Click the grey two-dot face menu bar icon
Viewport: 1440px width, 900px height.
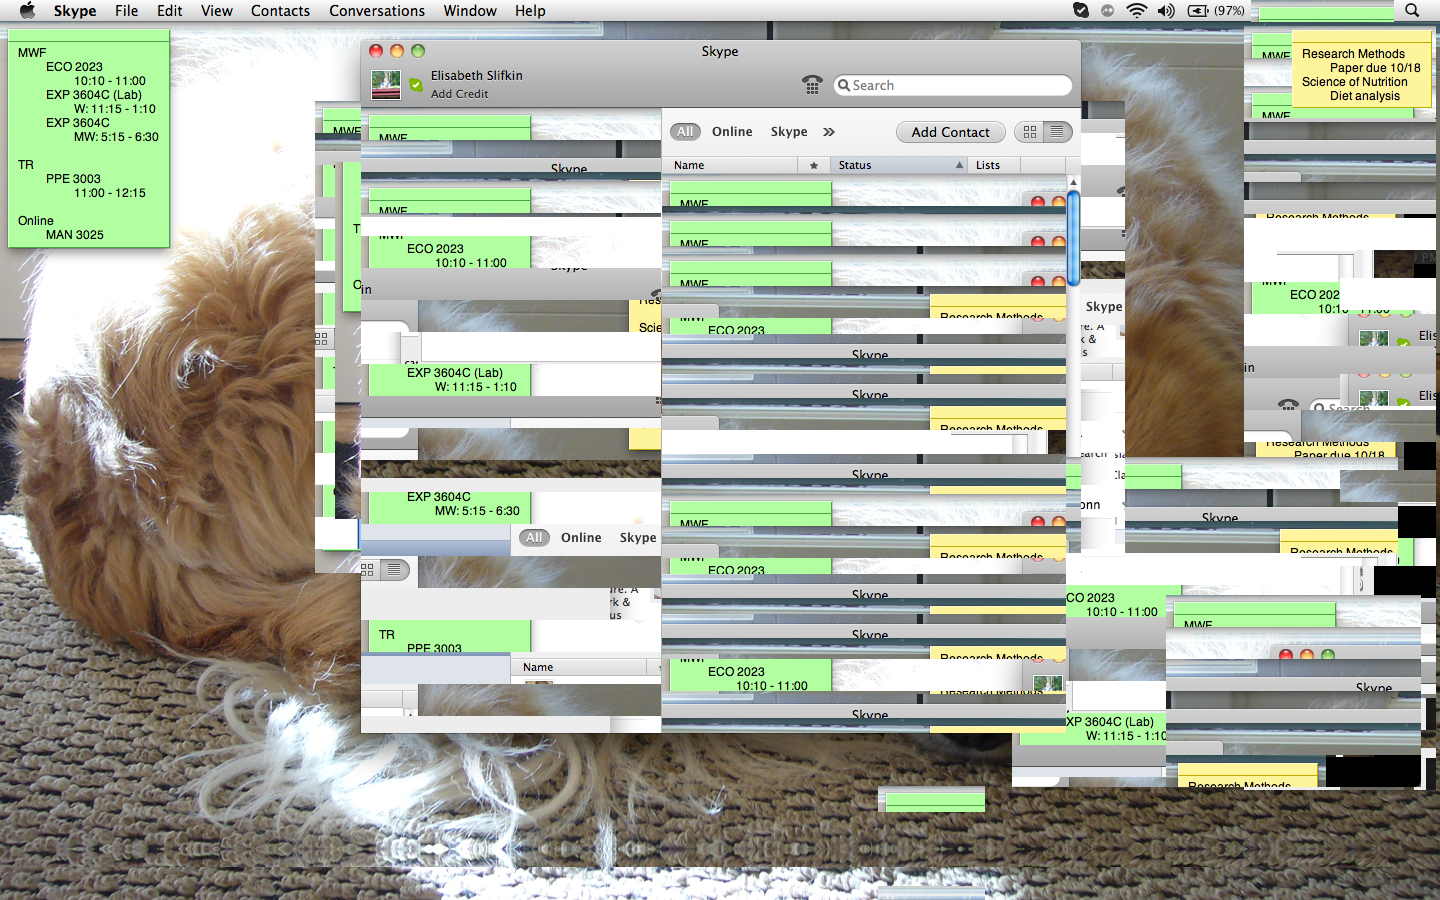1108,11
